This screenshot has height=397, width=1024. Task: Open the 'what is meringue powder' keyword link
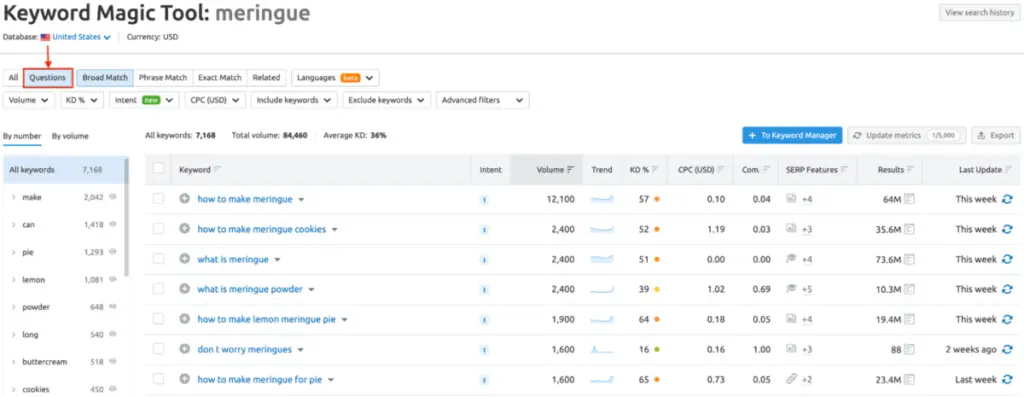point(250,289)
